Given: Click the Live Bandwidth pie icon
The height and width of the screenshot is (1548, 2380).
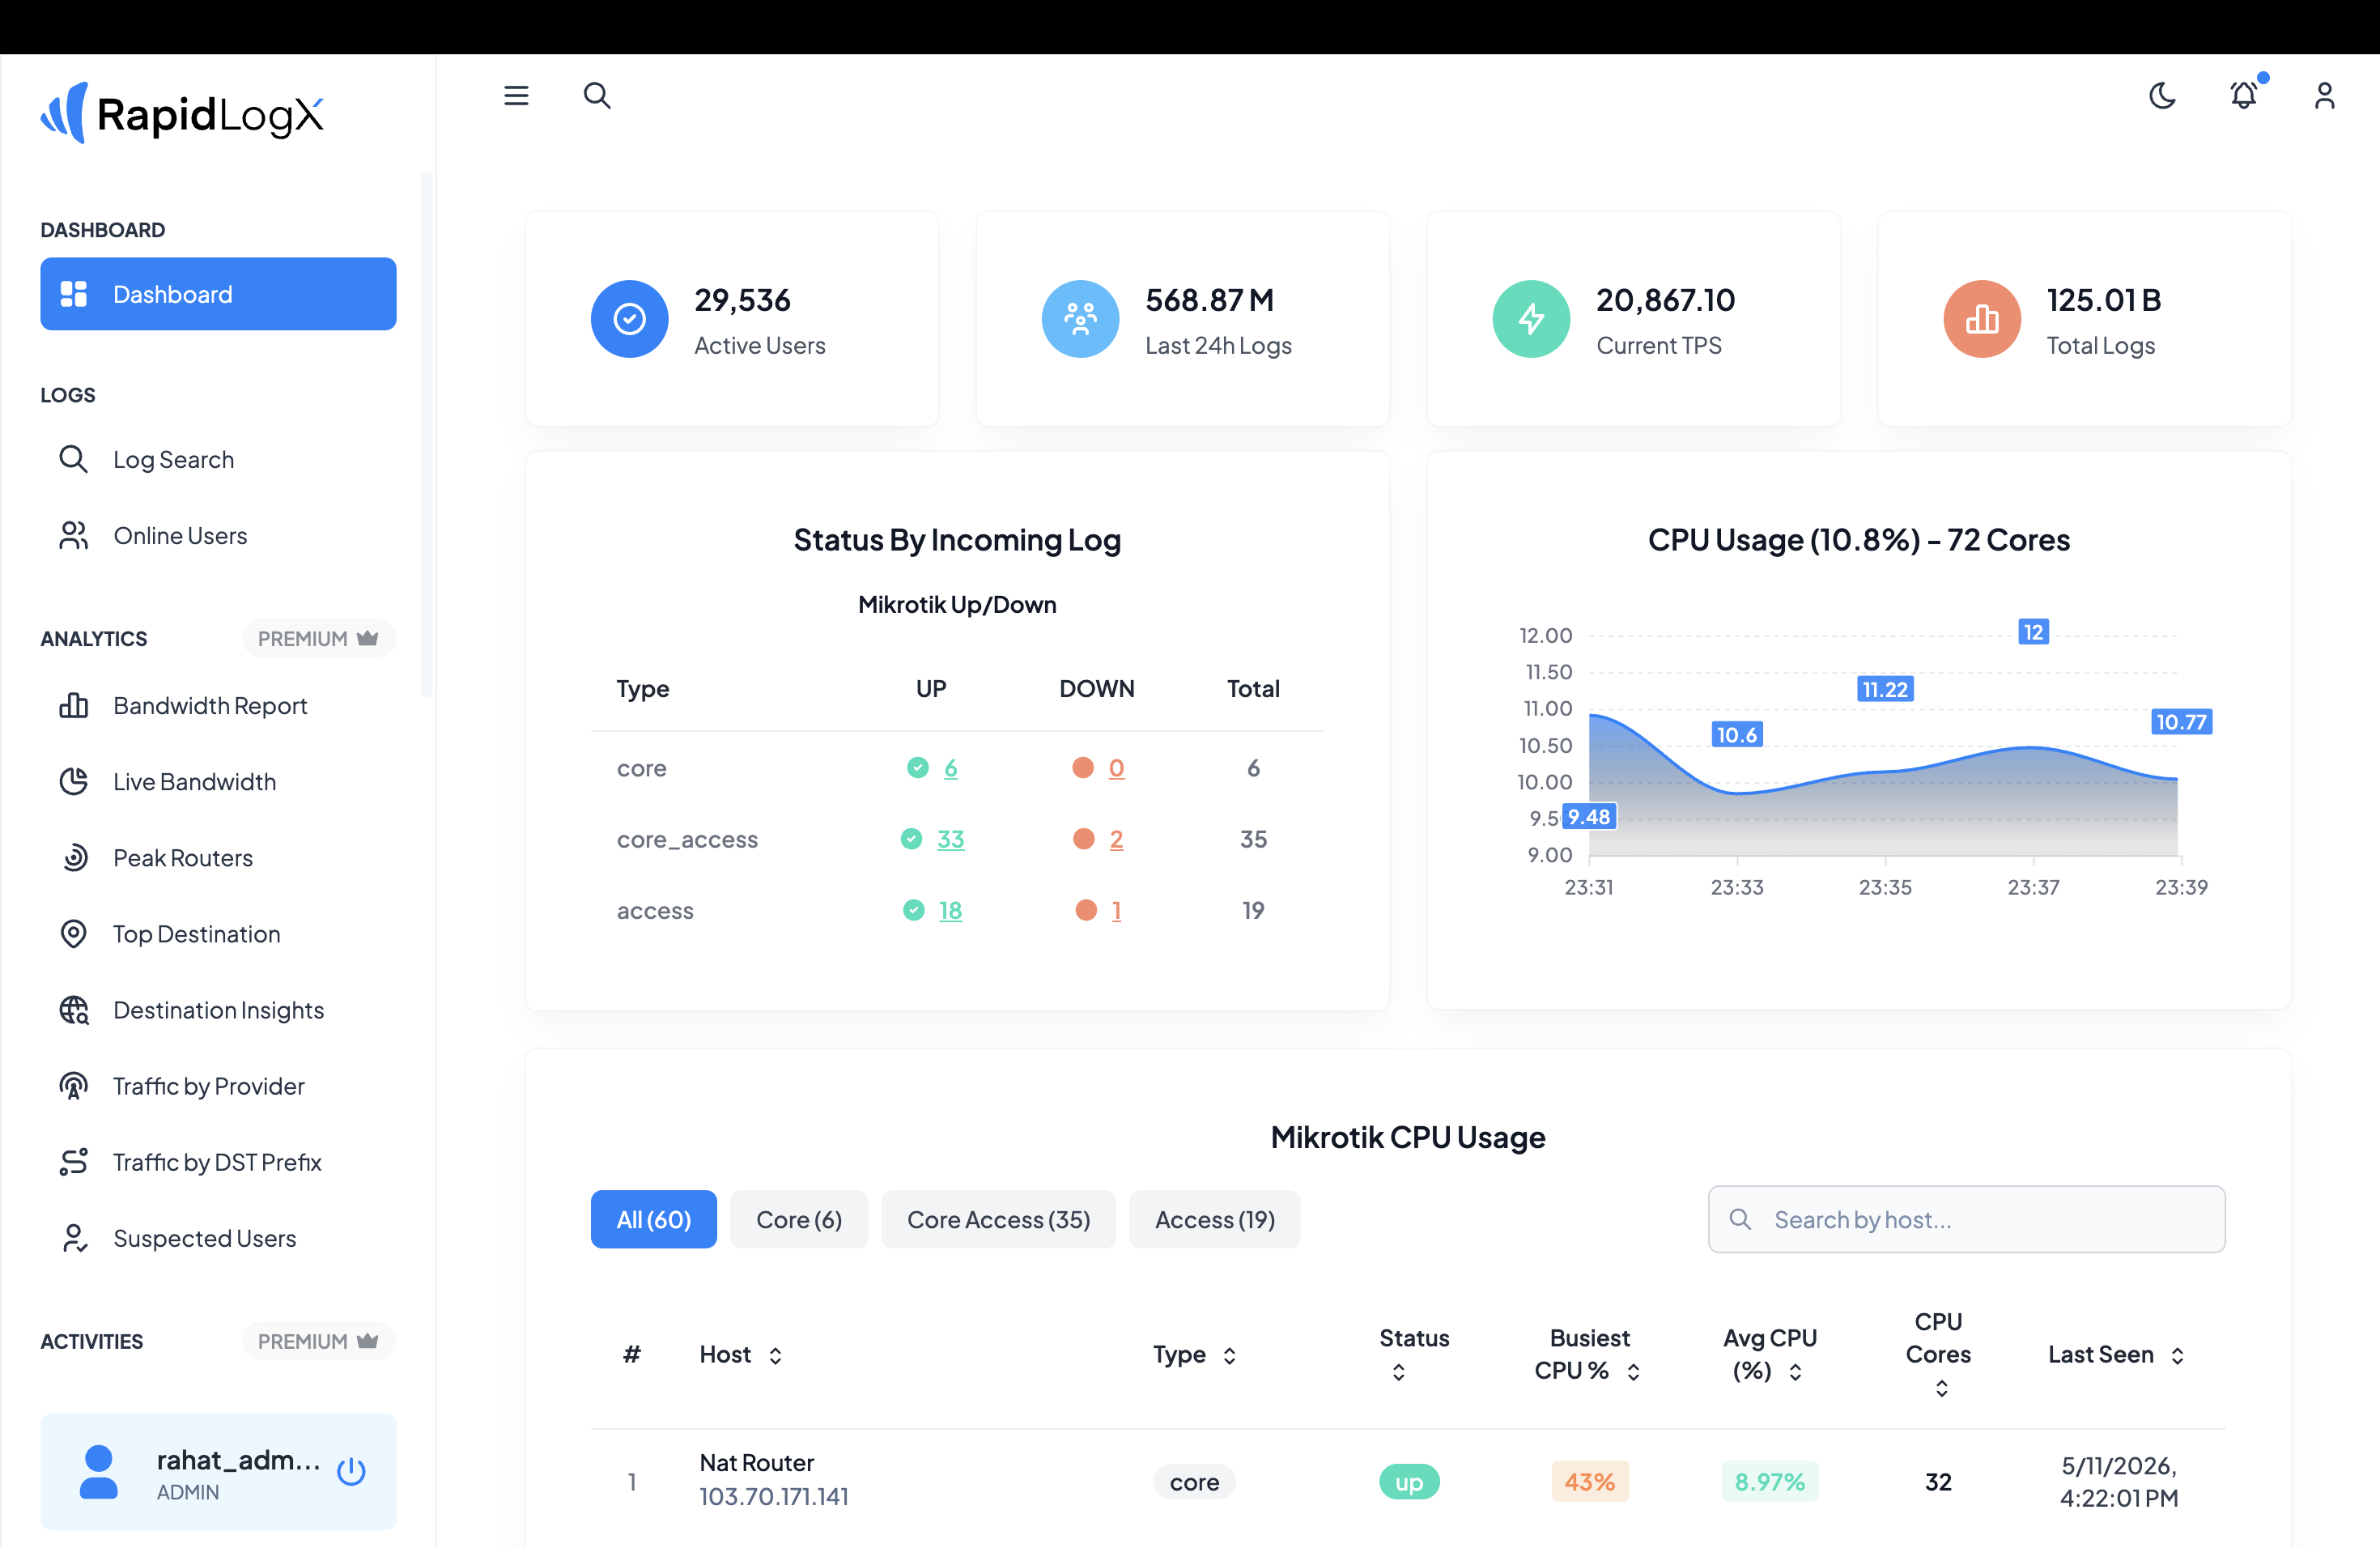Looking at the screenshot, I should pos(73,781).
